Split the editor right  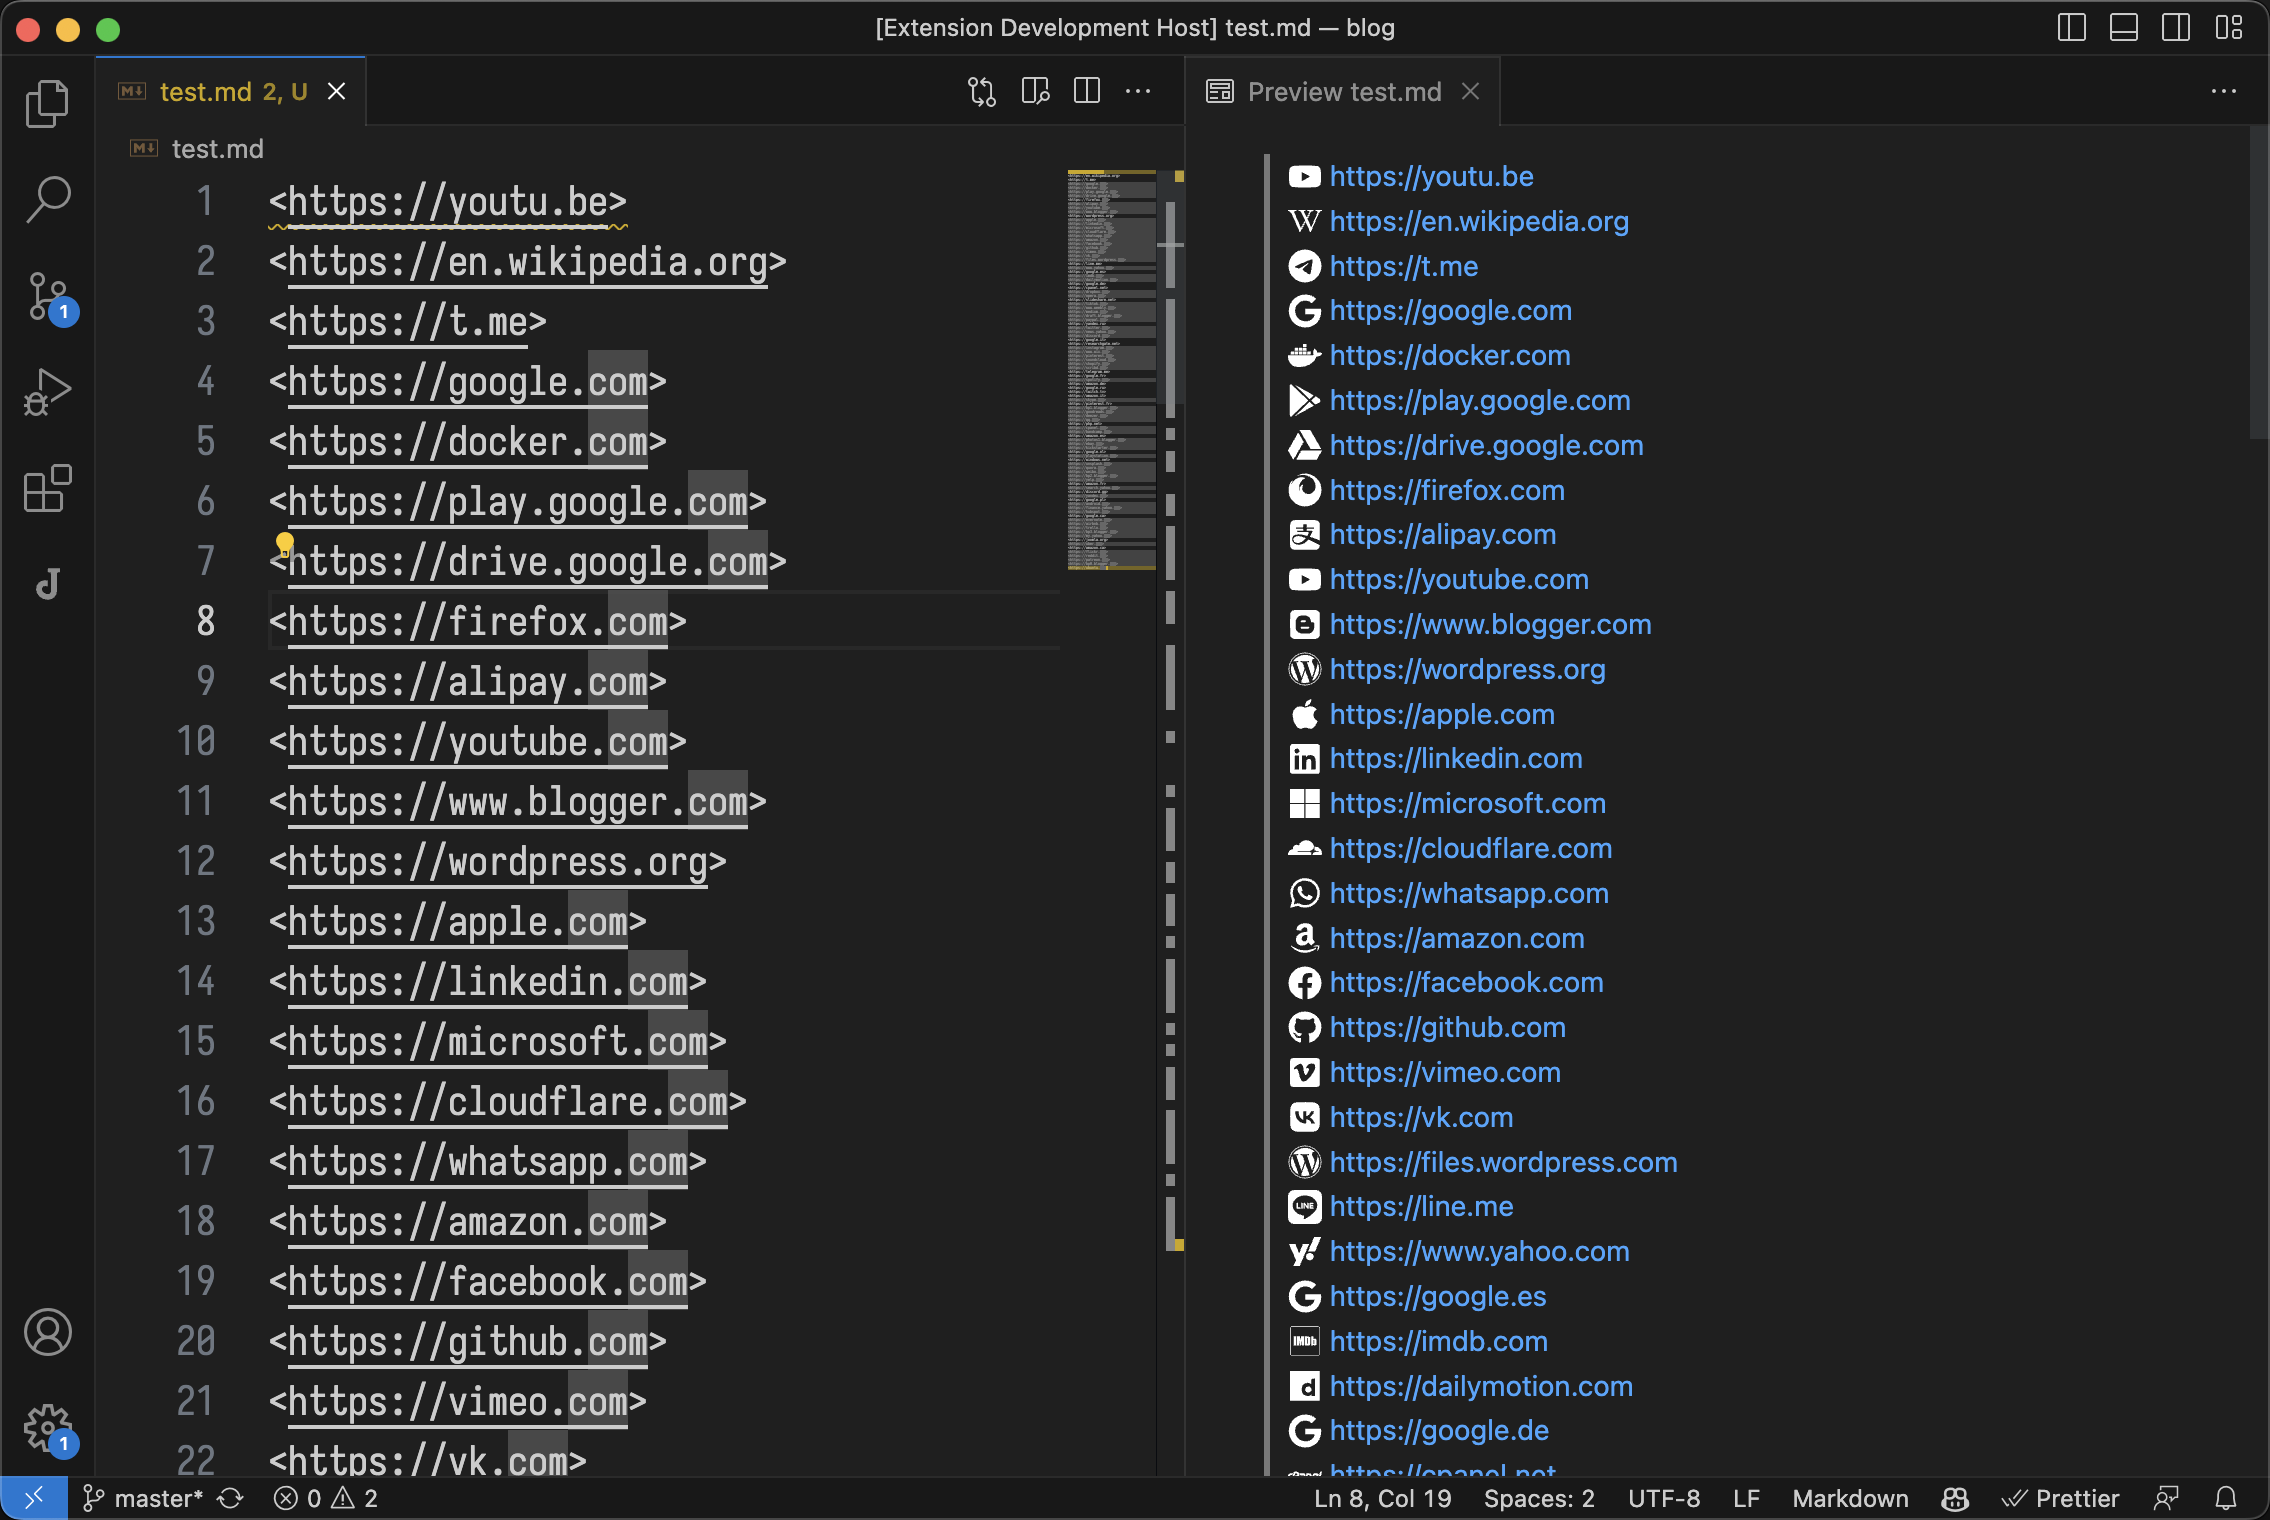pyautogui.click(x=1087, y=92)
